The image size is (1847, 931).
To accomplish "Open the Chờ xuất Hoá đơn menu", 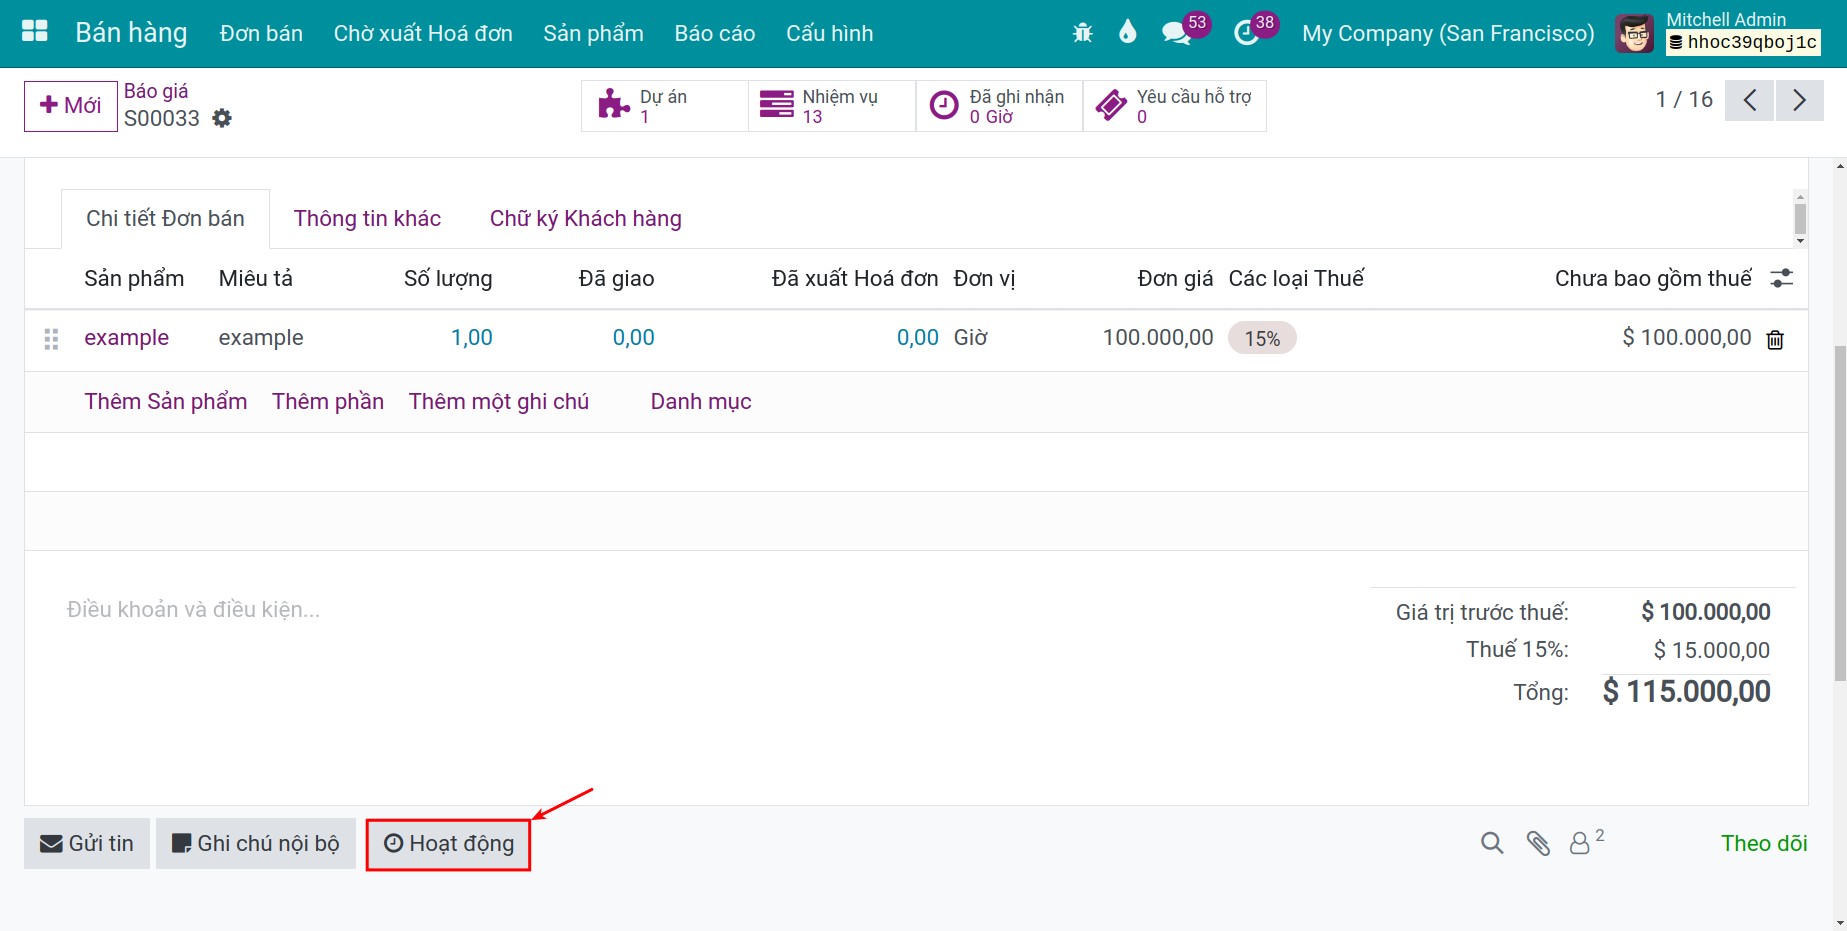I will pos(423,33).
